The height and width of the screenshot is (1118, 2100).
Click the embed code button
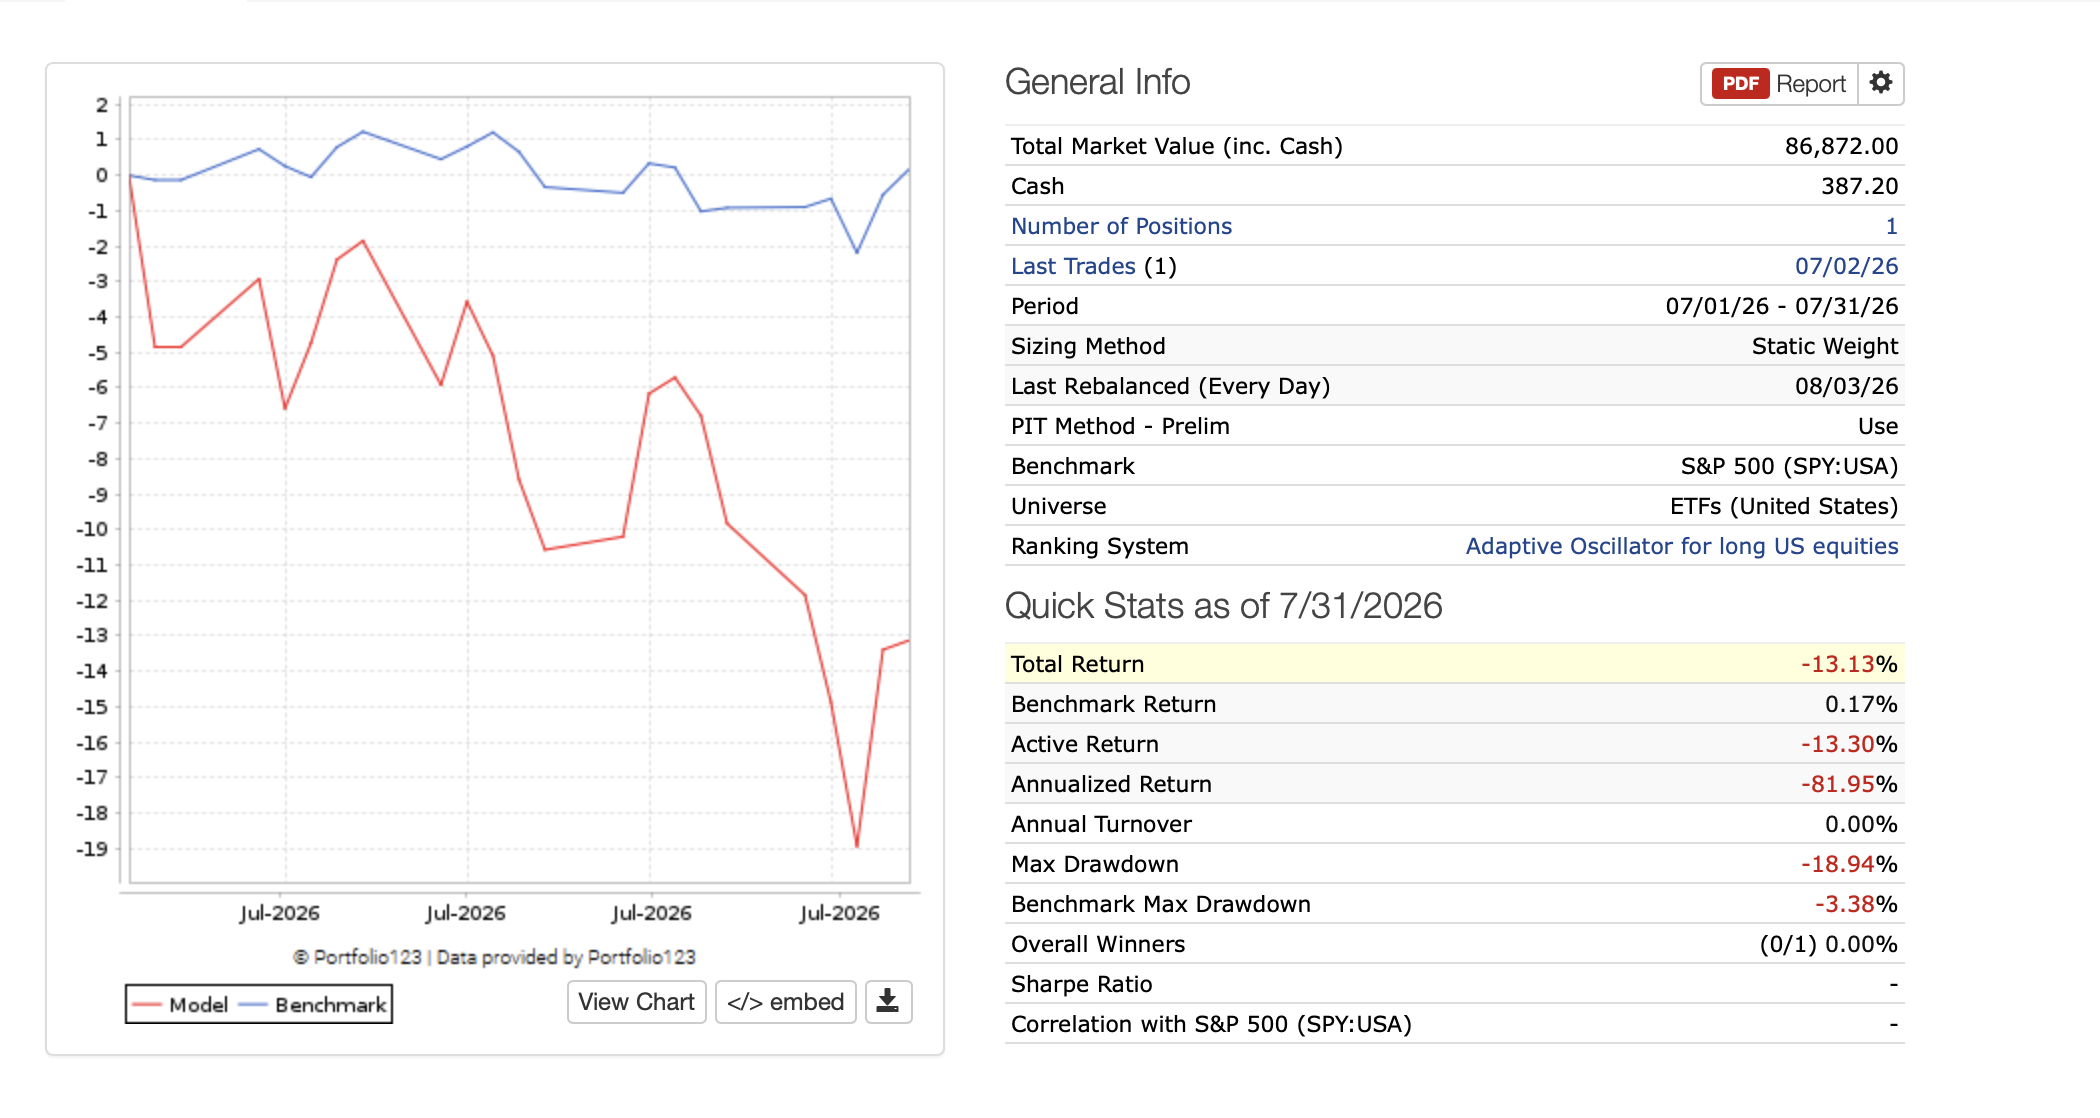[786, 1001]
